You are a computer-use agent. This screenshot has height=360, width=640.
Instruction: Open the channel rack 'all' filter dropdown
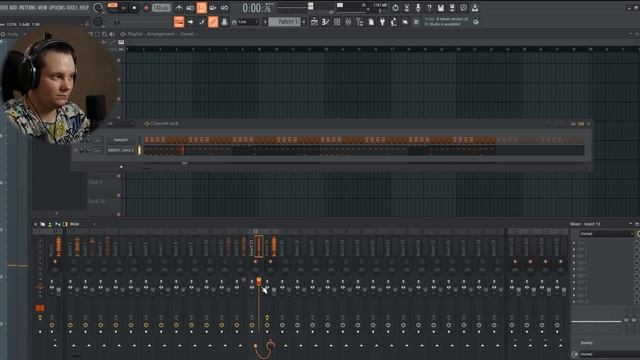[120, 123]
